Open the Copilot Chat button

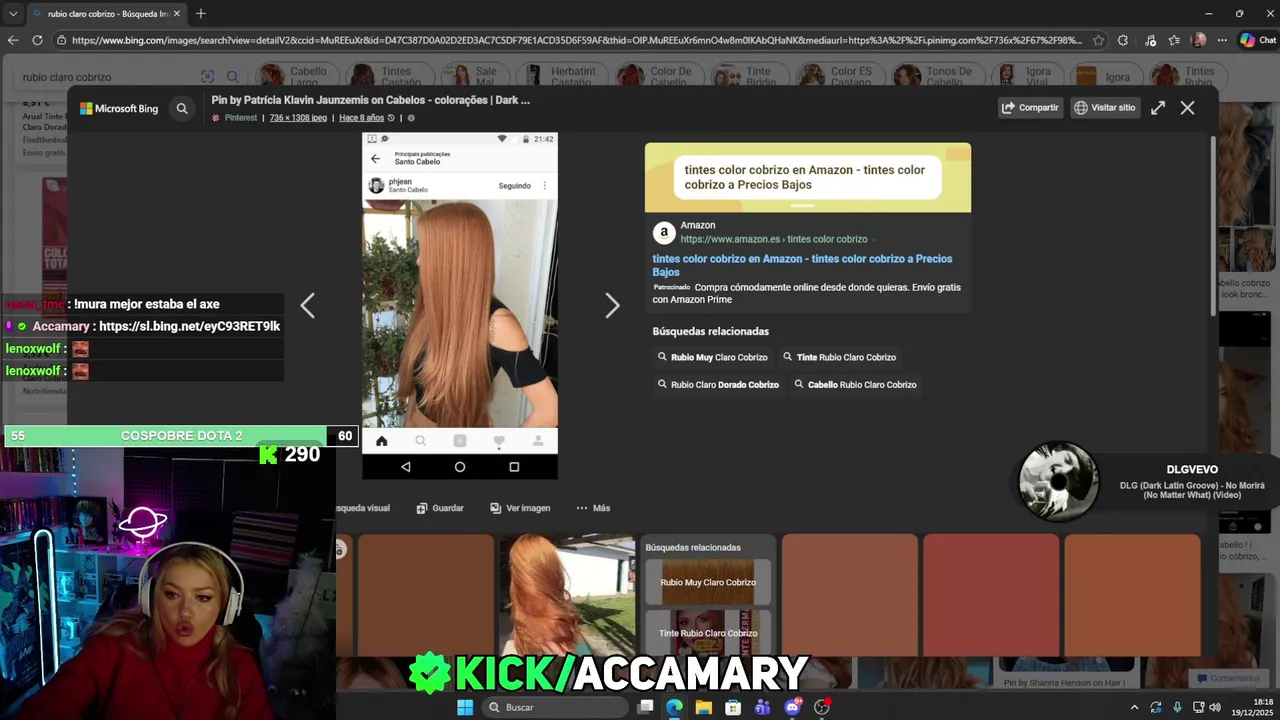point(1258,40)
